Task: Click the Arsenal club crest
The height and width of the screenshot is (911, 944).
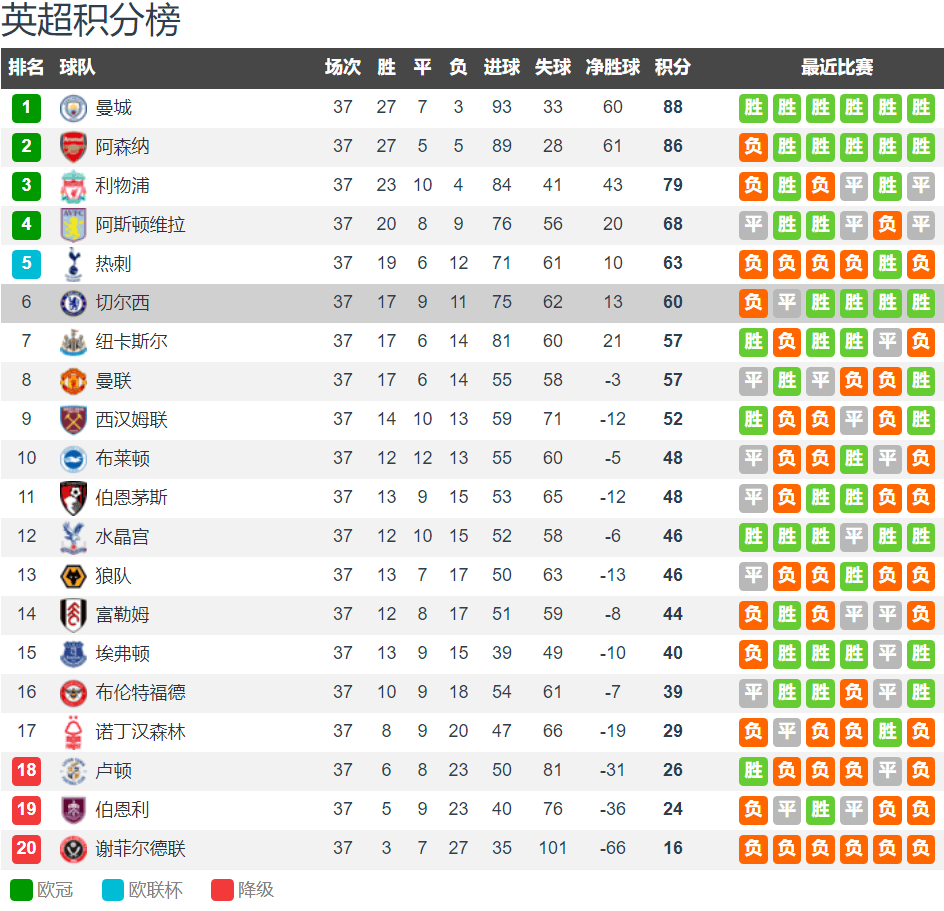Action: (x=73, y=147)
